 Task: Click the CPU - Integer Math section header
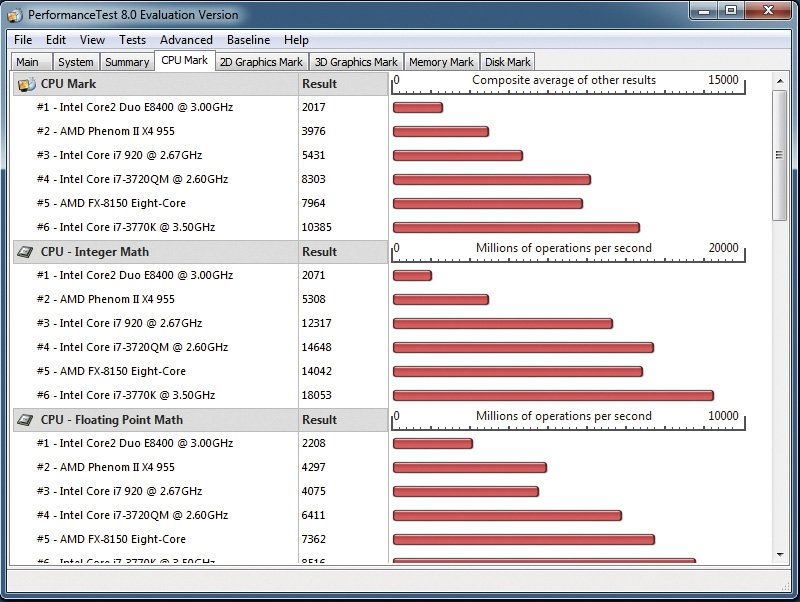pyautogui.click(x=155, y=252)
